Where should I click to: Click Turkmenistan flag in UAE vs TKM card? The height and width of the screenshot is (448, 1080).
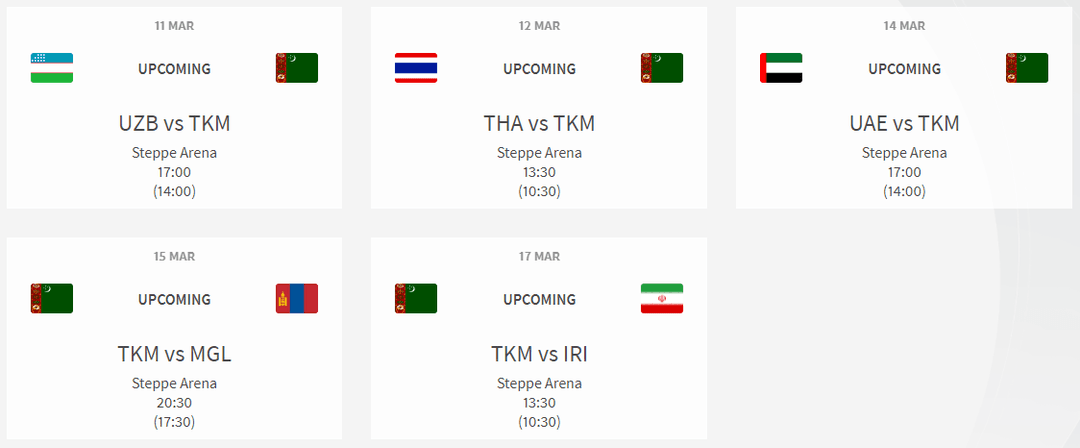[x=1027, y=68]
